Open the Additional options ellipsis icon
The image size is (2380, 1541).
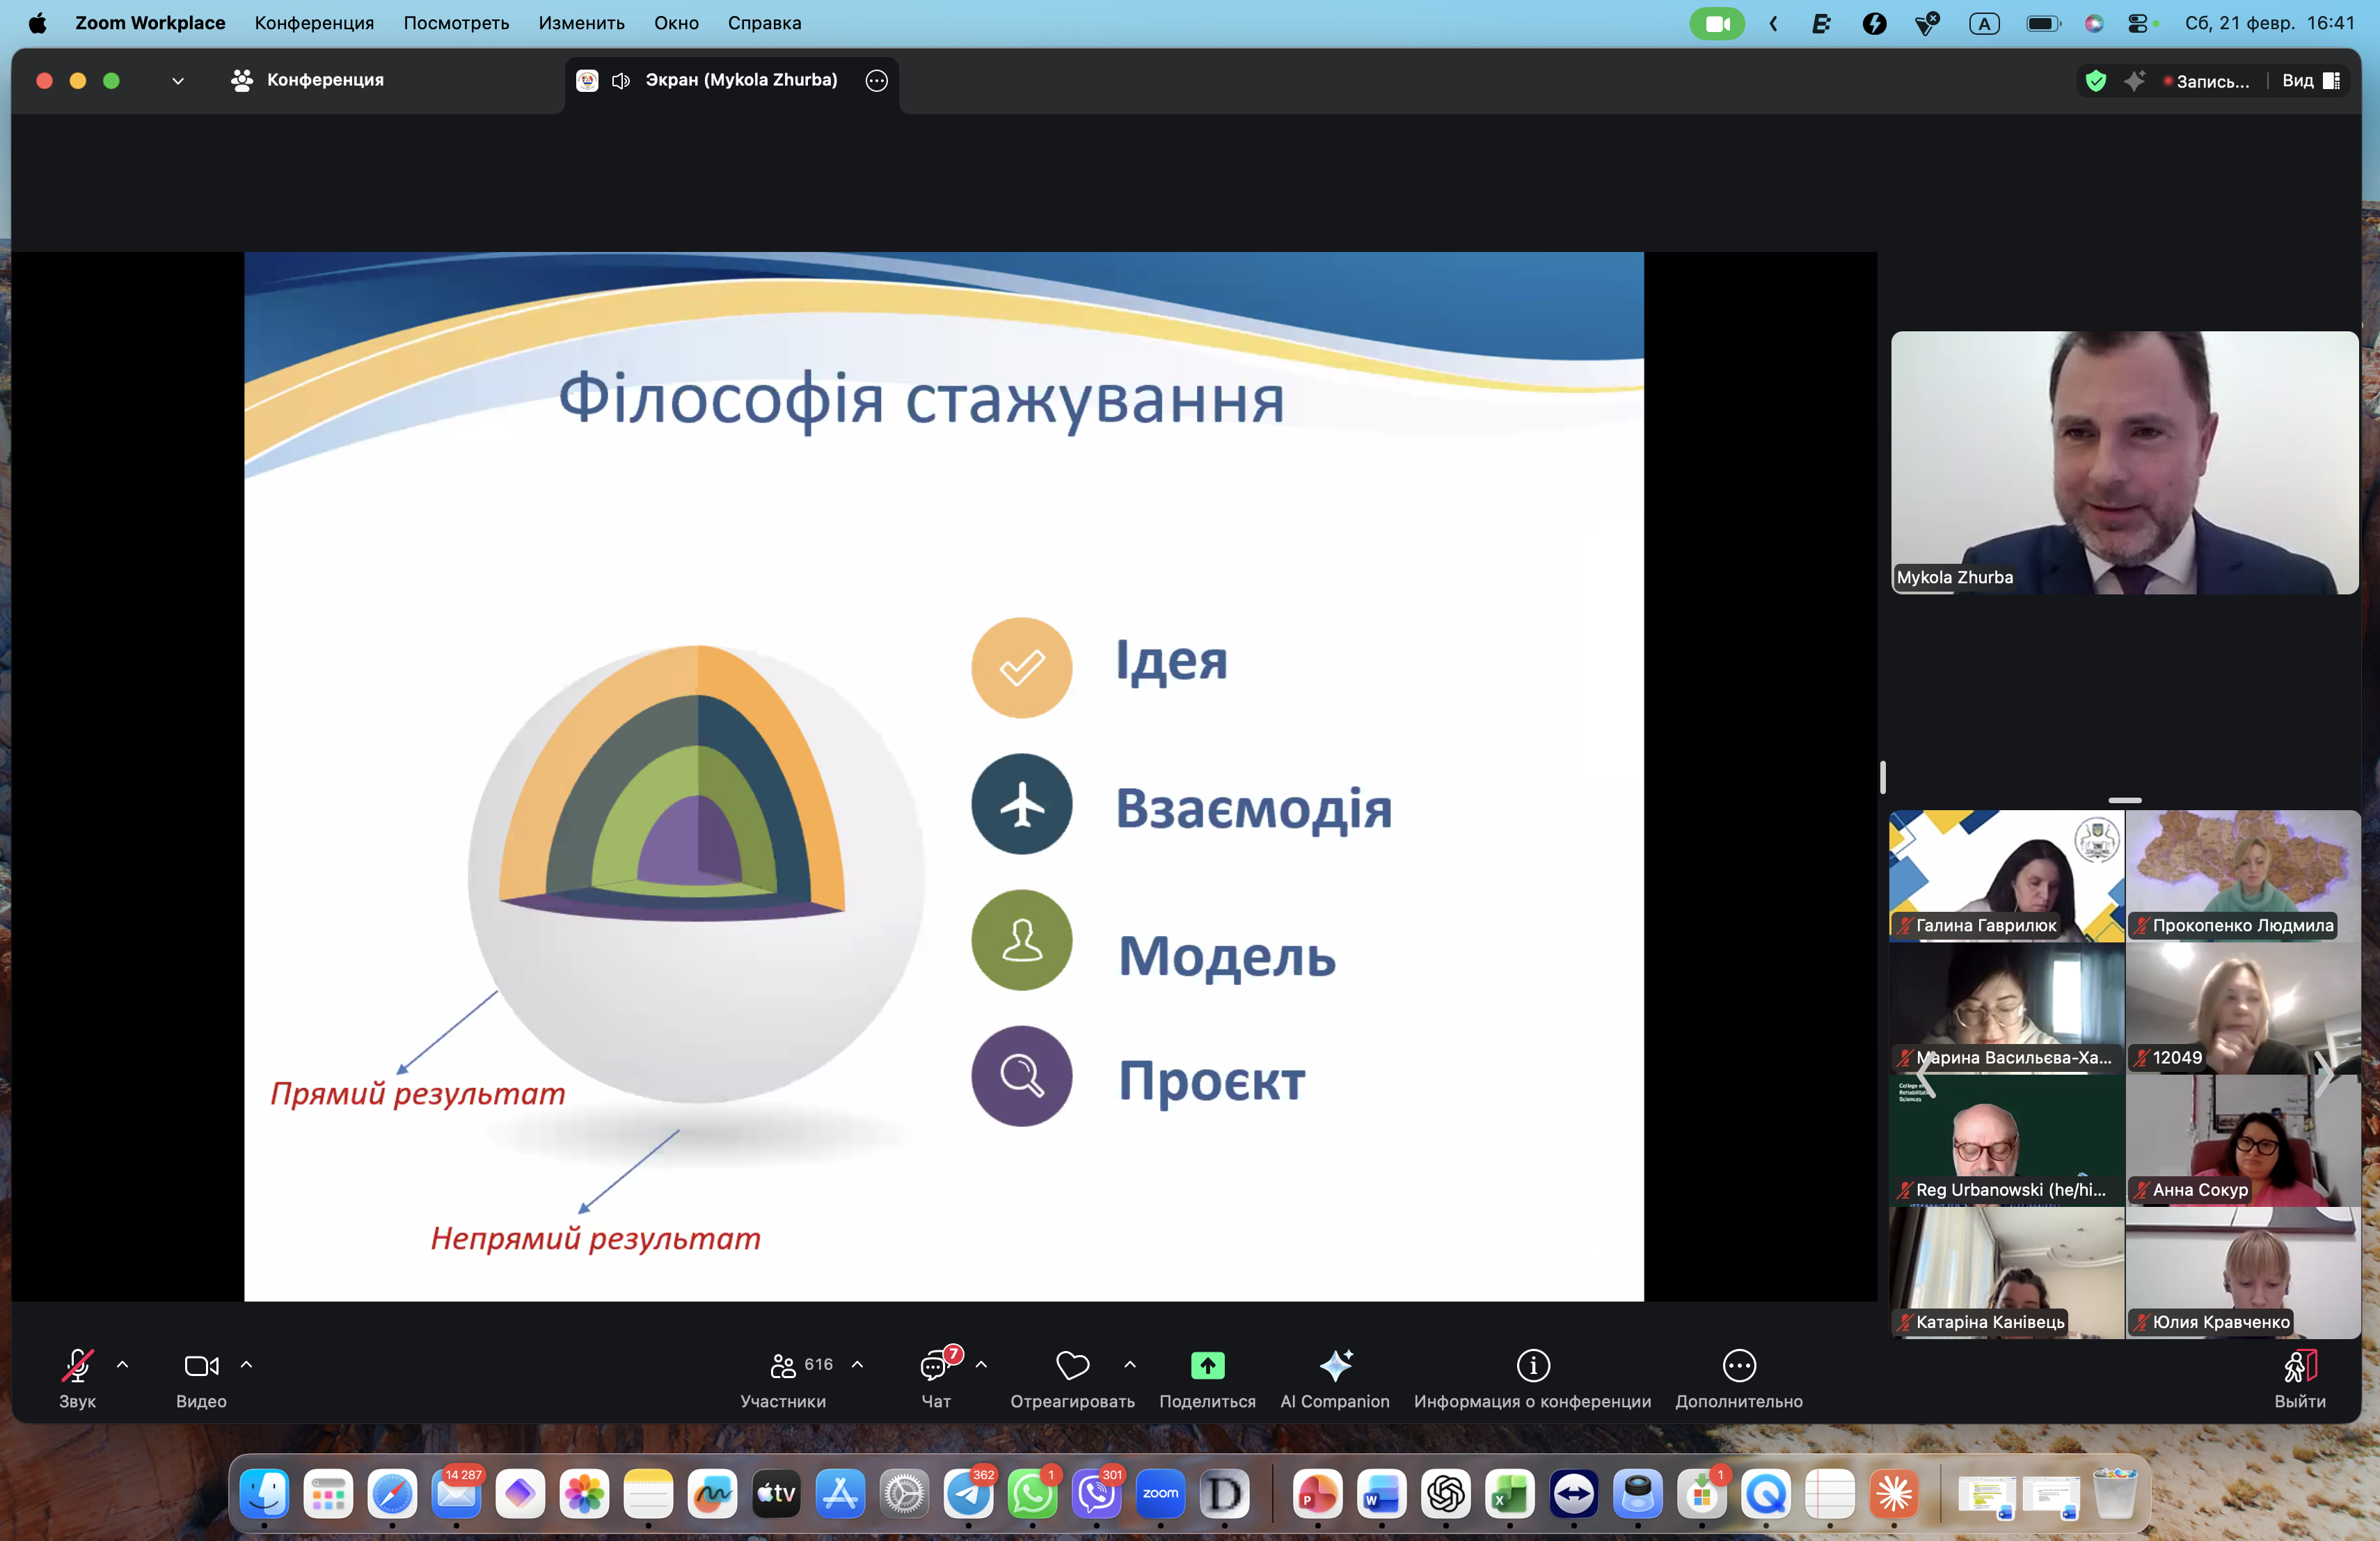click(x=1738, y=1366)
